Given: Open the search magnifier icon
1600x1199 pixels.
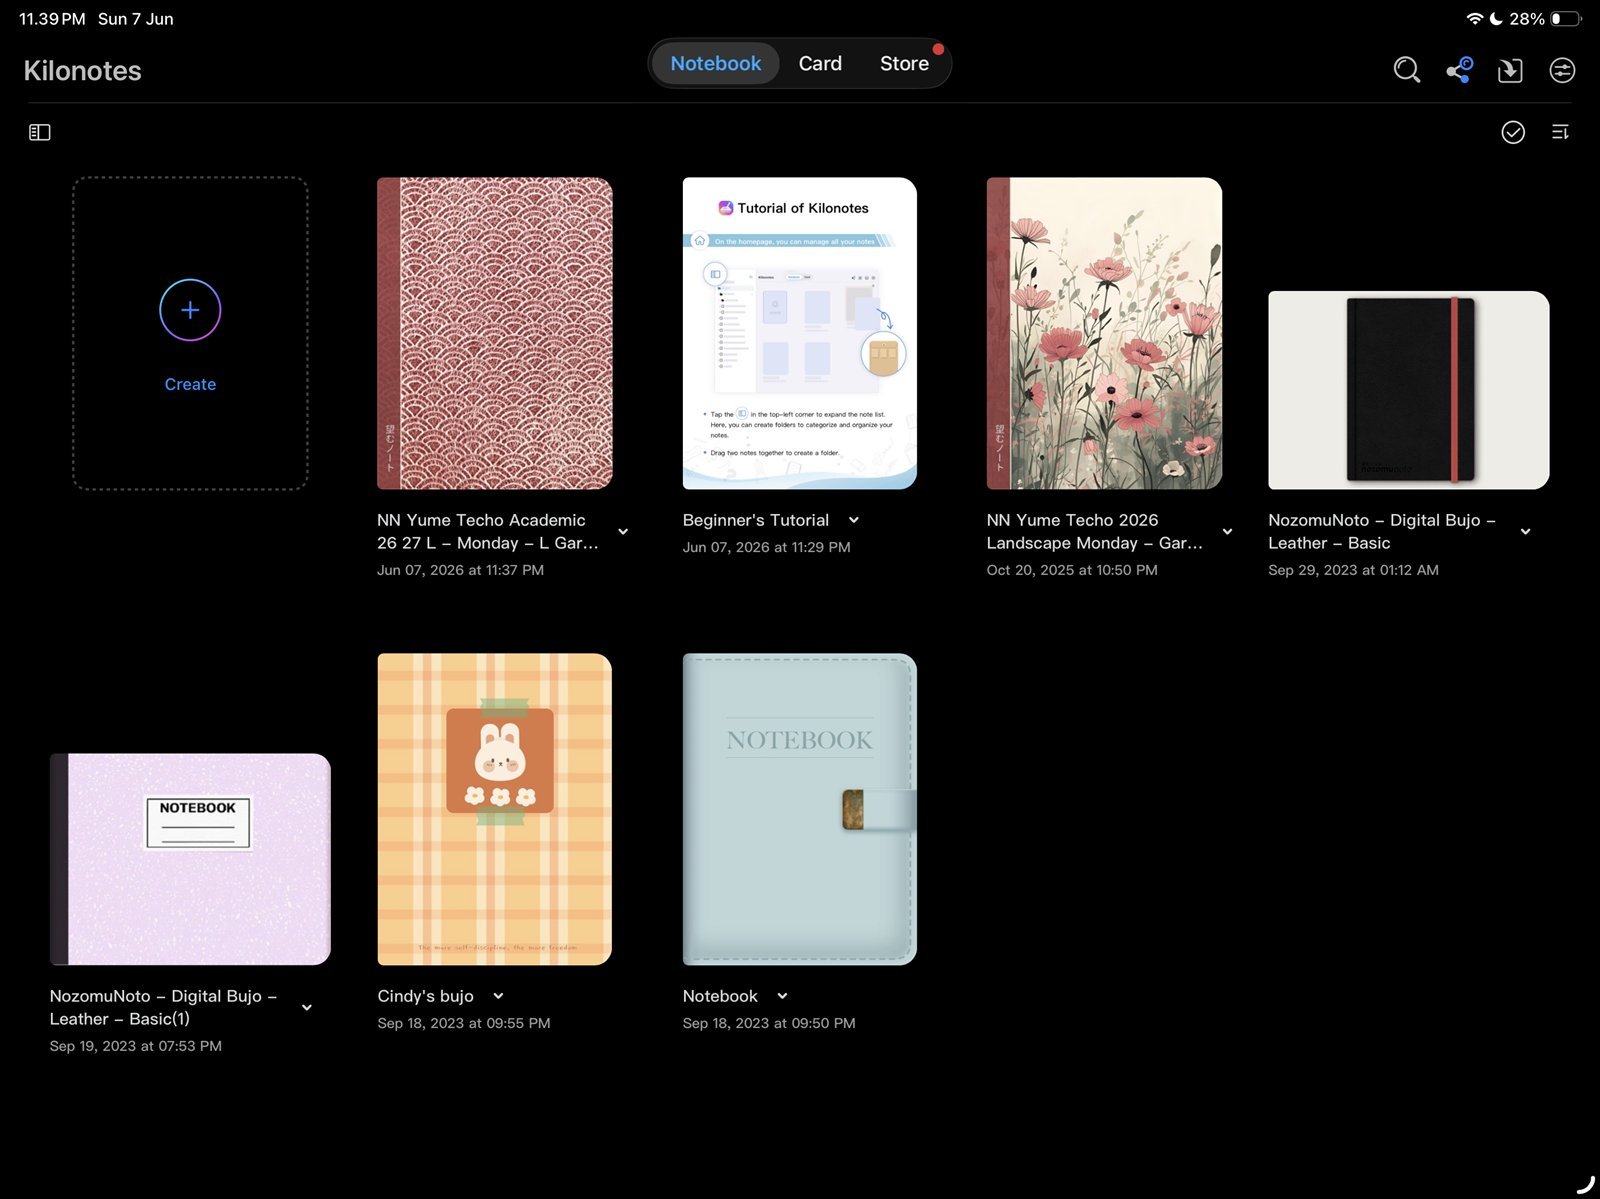Looking at the screenshot, I should click(x=1406, y=70).
